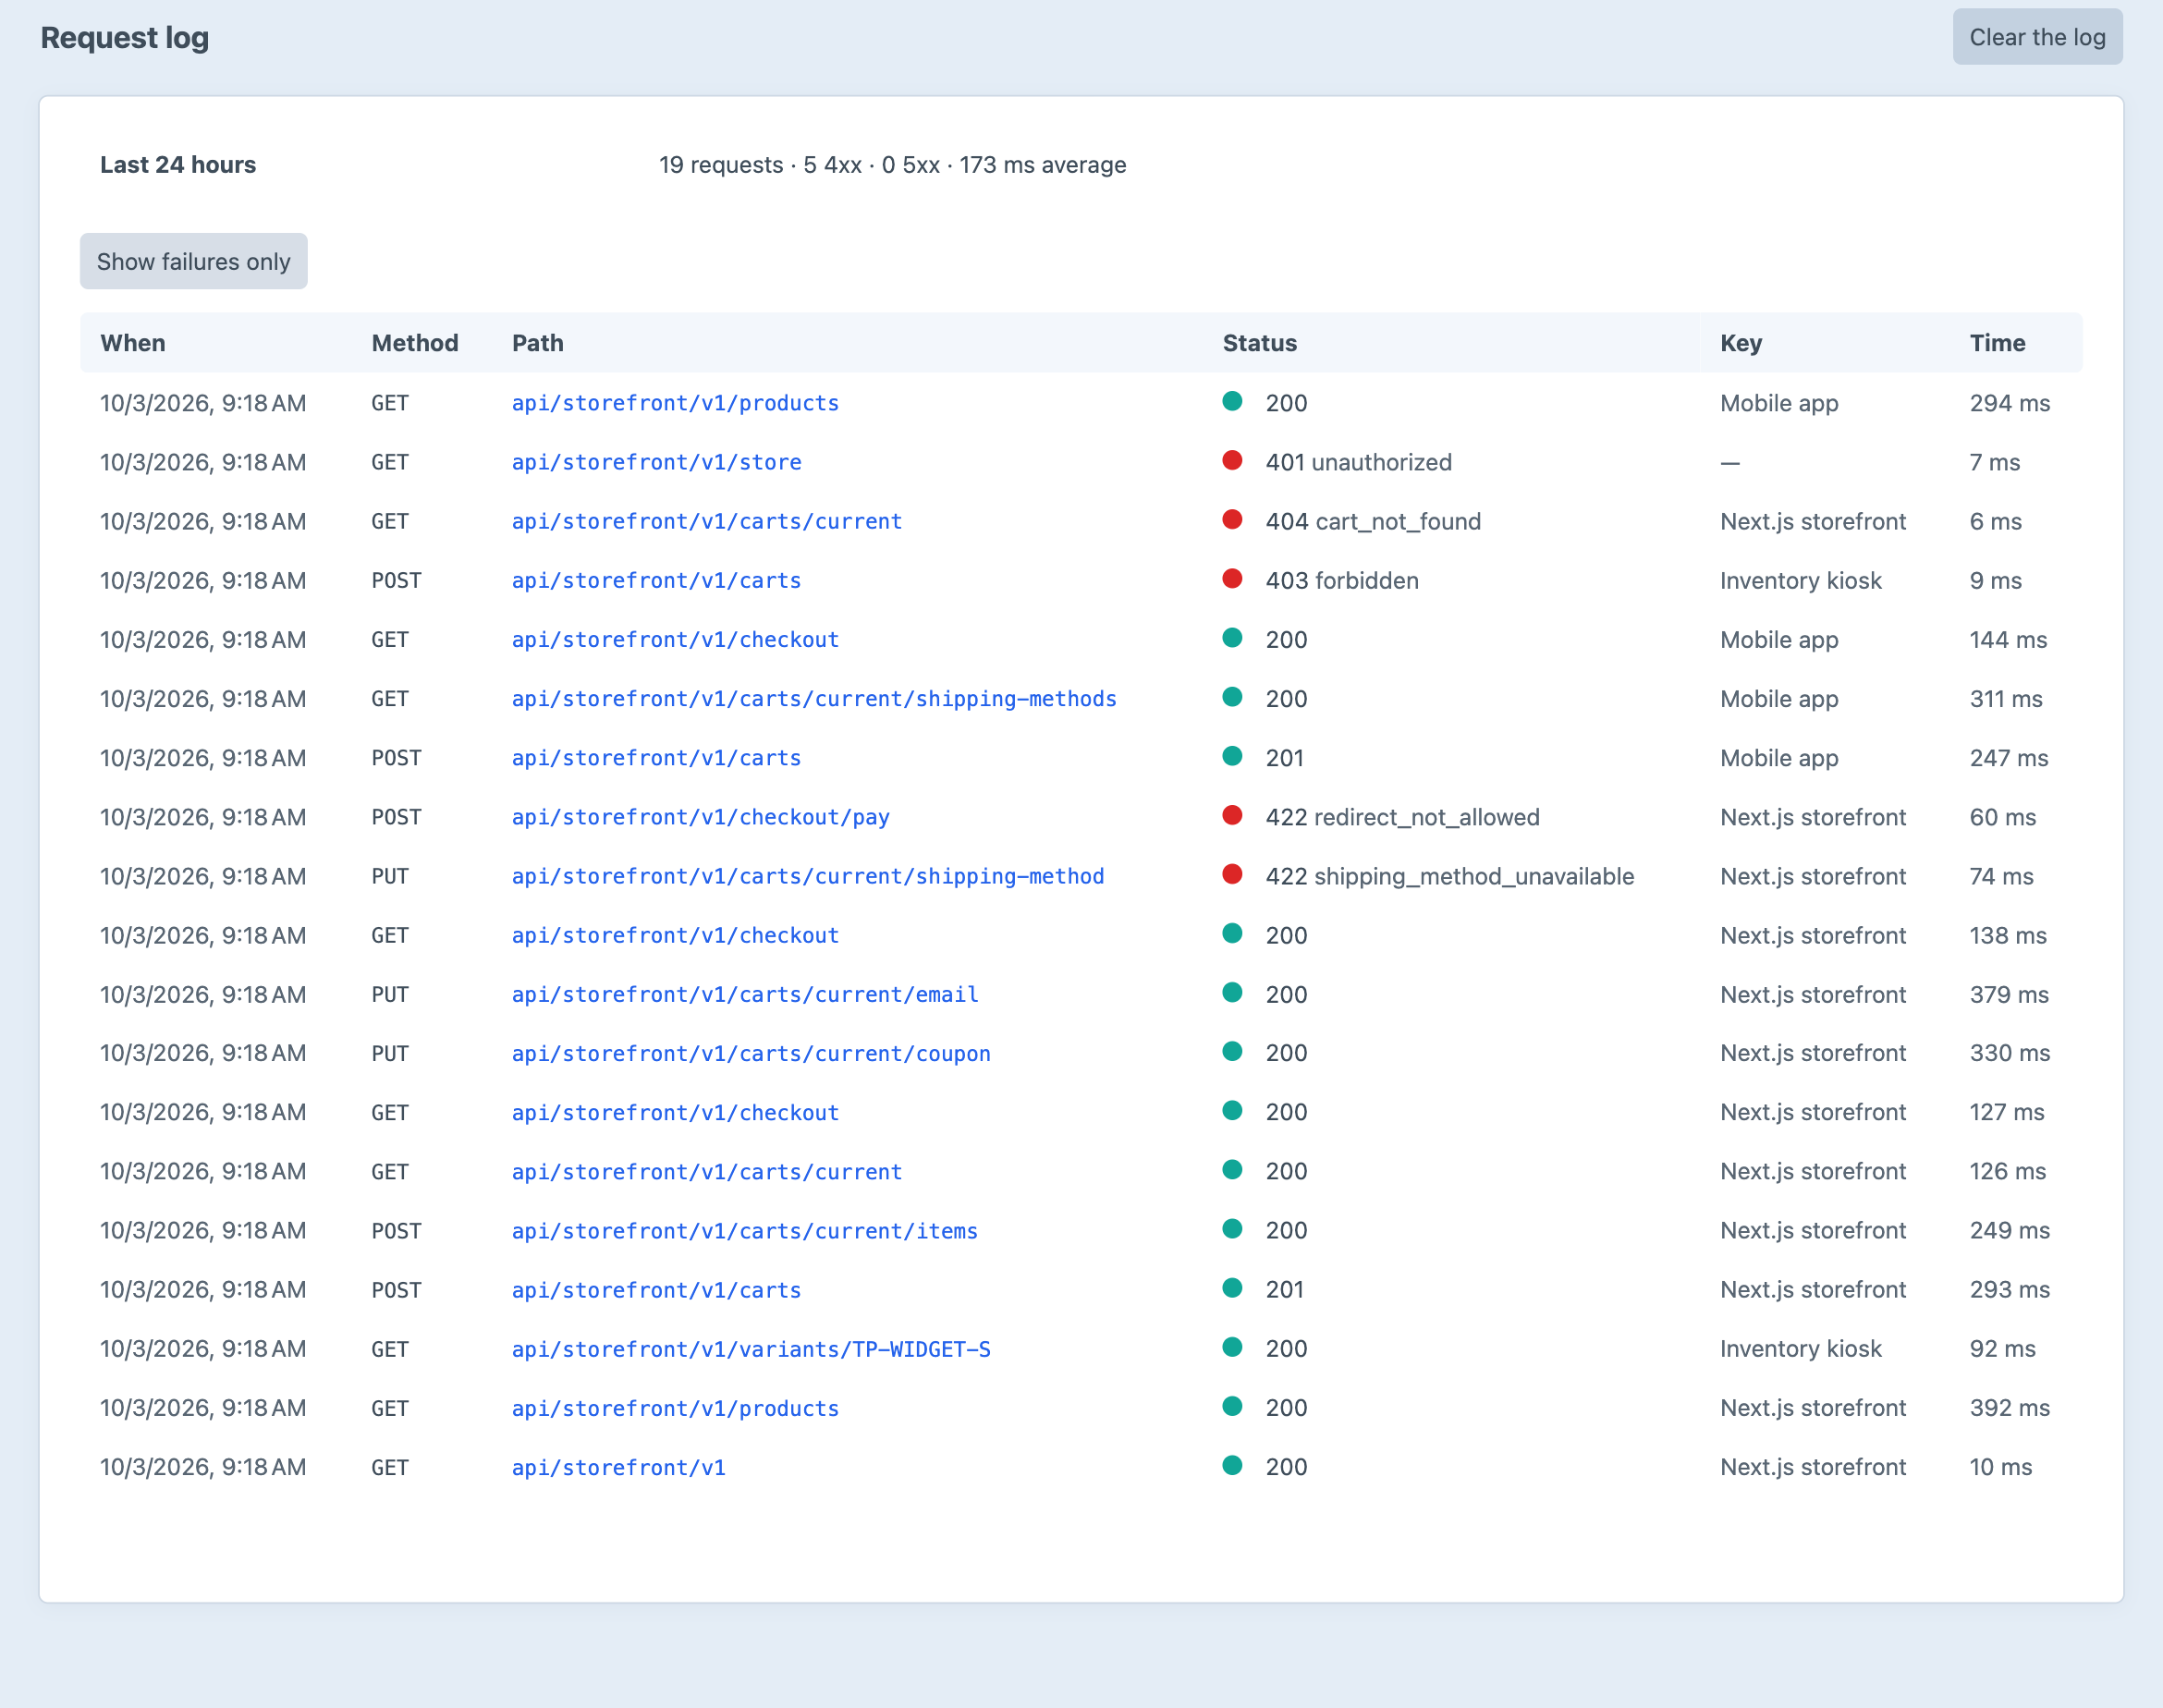Click the red dot beside 403 forbidden

(x=1232, y=578)
